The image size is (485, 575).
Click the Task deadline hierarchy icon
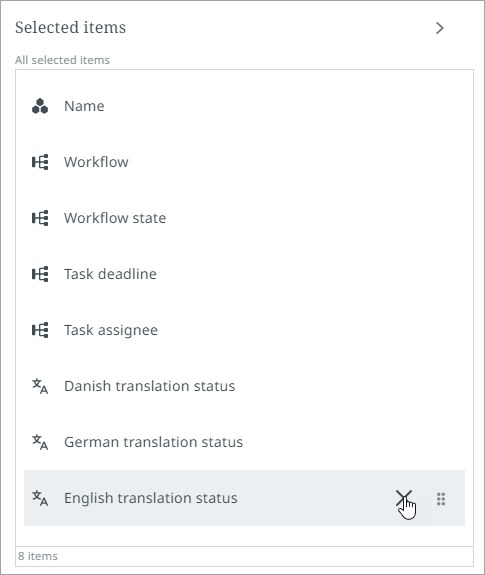point(40,274)
